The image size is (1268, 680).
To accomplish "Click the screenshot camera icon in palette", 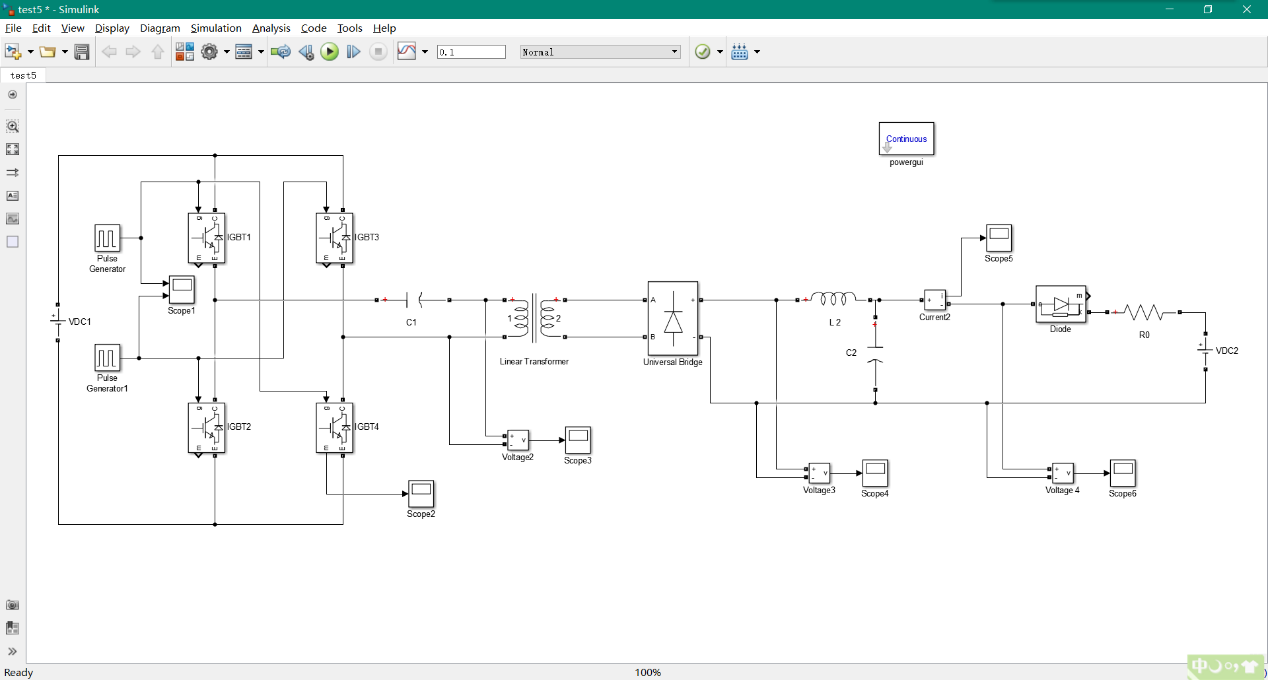I will pos(13,605).
